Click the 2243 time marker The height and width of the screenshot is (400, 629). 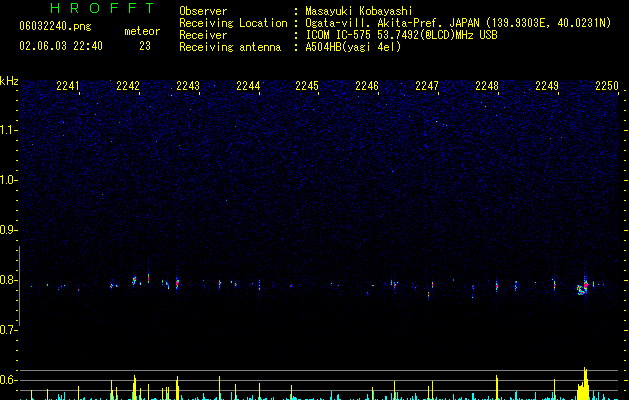(188, 86)
